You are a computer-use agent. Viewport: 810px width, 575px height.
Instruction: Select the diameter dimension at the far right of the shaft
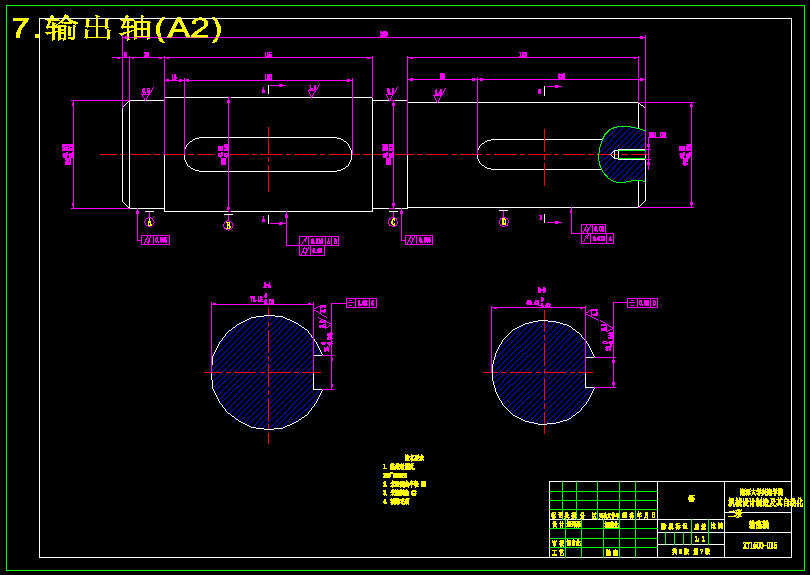(687, 154)
